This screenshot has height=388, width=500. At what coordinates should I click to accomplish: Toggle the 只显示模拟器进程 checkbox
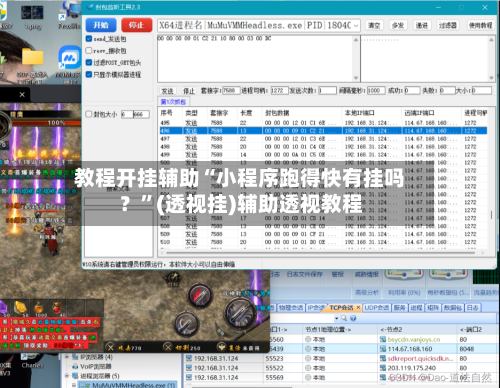coord(89,74)
